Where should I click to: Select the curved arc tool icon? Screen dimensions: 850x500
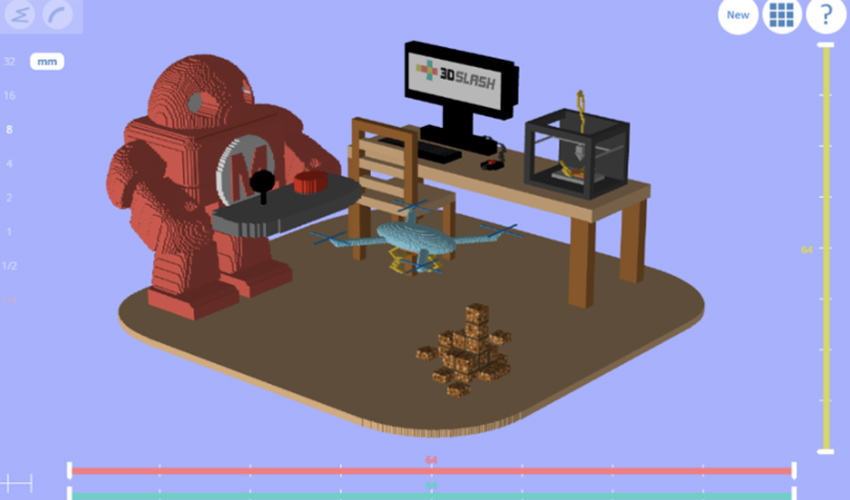tap(62, 14)
